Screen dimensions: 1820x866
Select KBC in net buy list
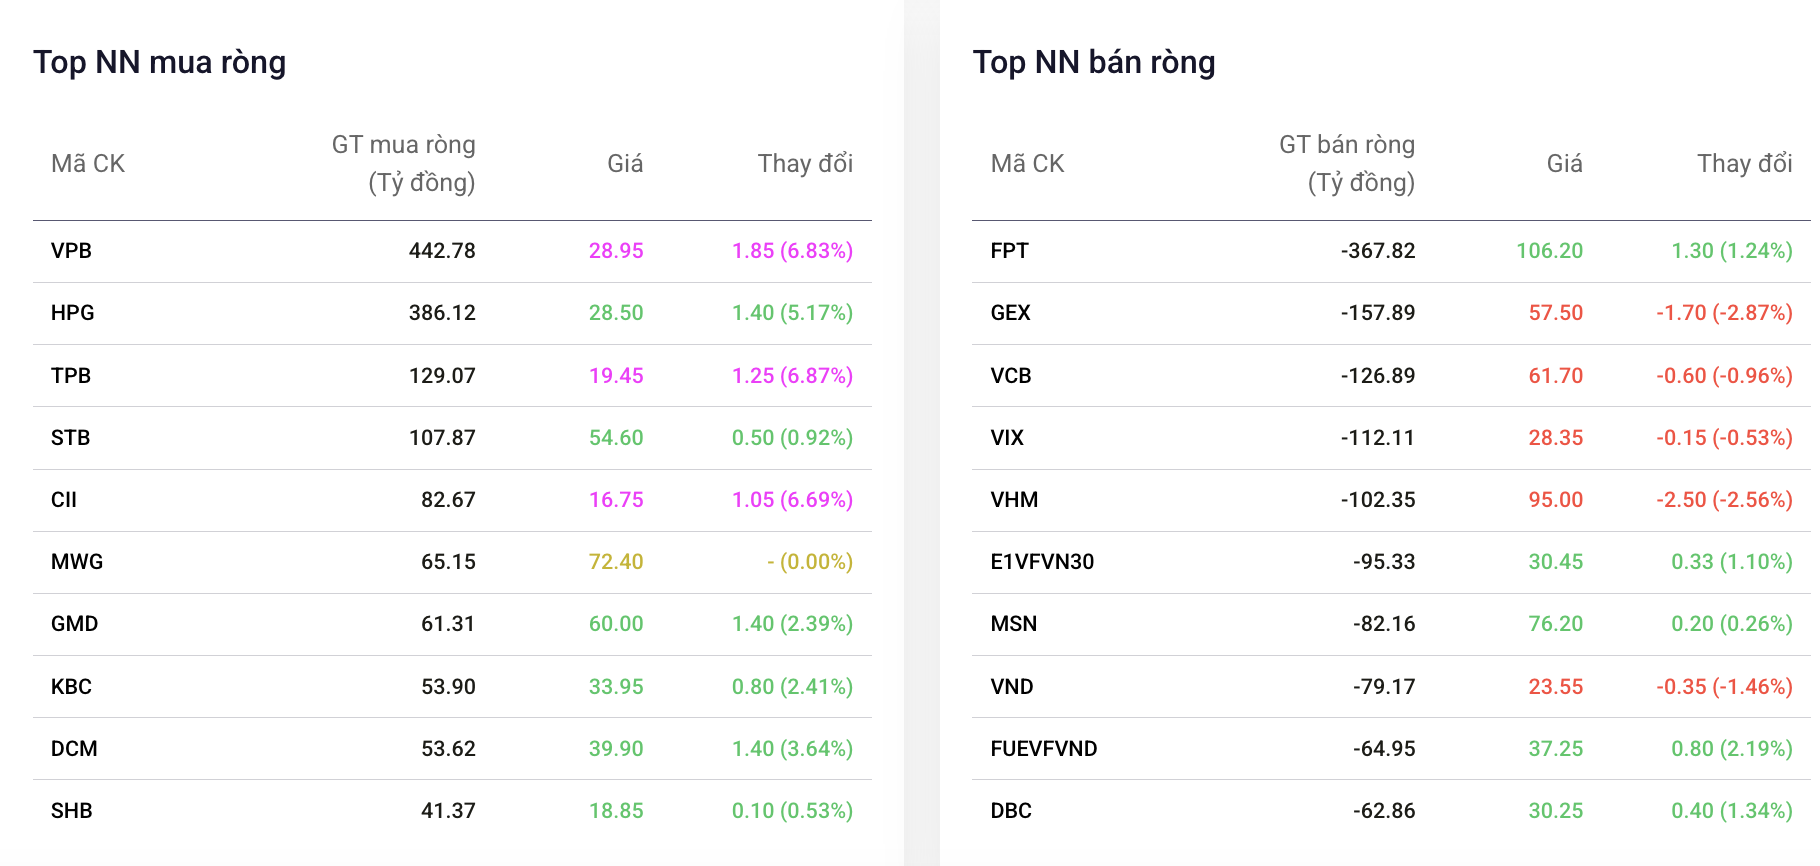pos(71,687)
